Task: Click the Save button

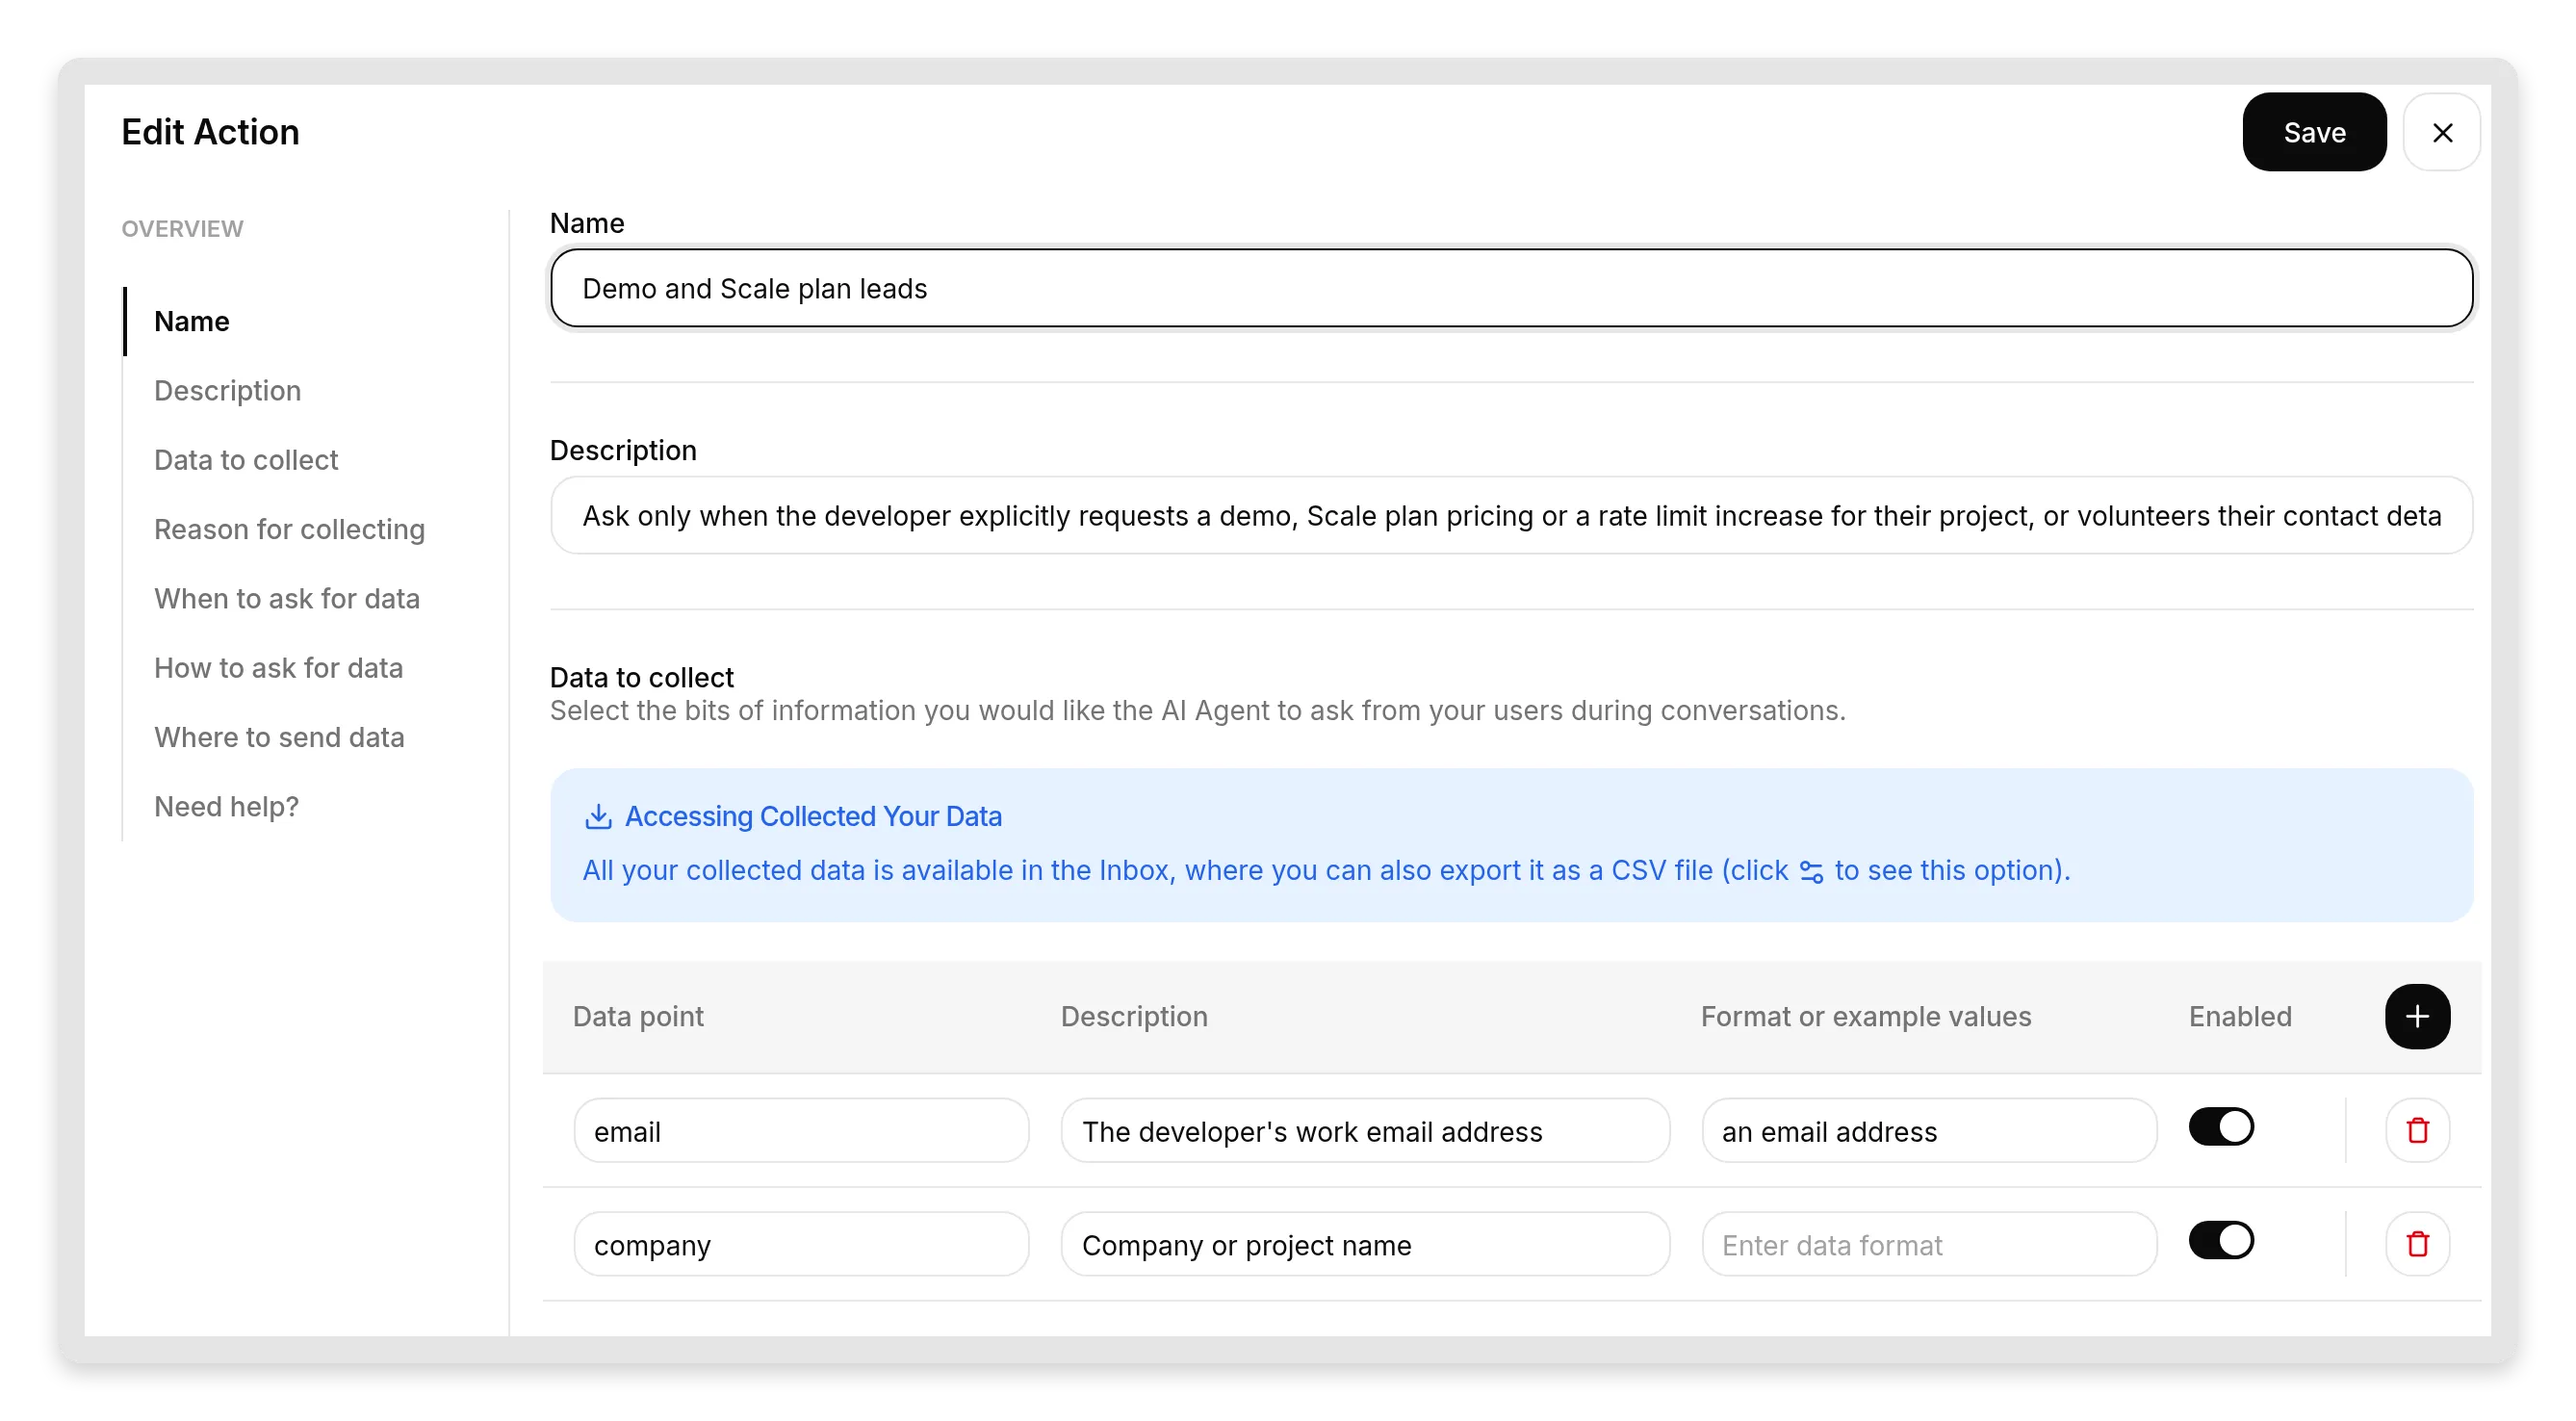Action: [2313, 132]
